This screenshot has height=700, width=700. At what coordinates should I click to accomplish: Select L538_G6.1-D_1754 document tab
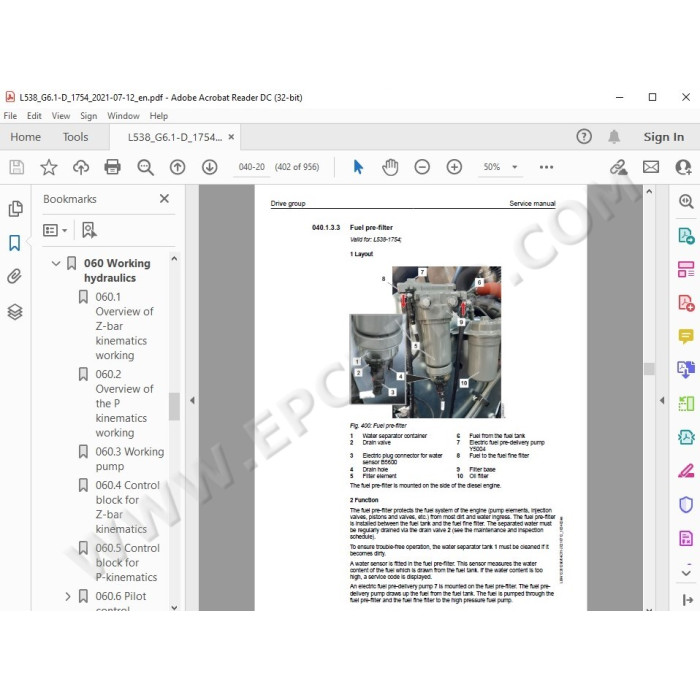pyautogui.click(x=175, y=137)
